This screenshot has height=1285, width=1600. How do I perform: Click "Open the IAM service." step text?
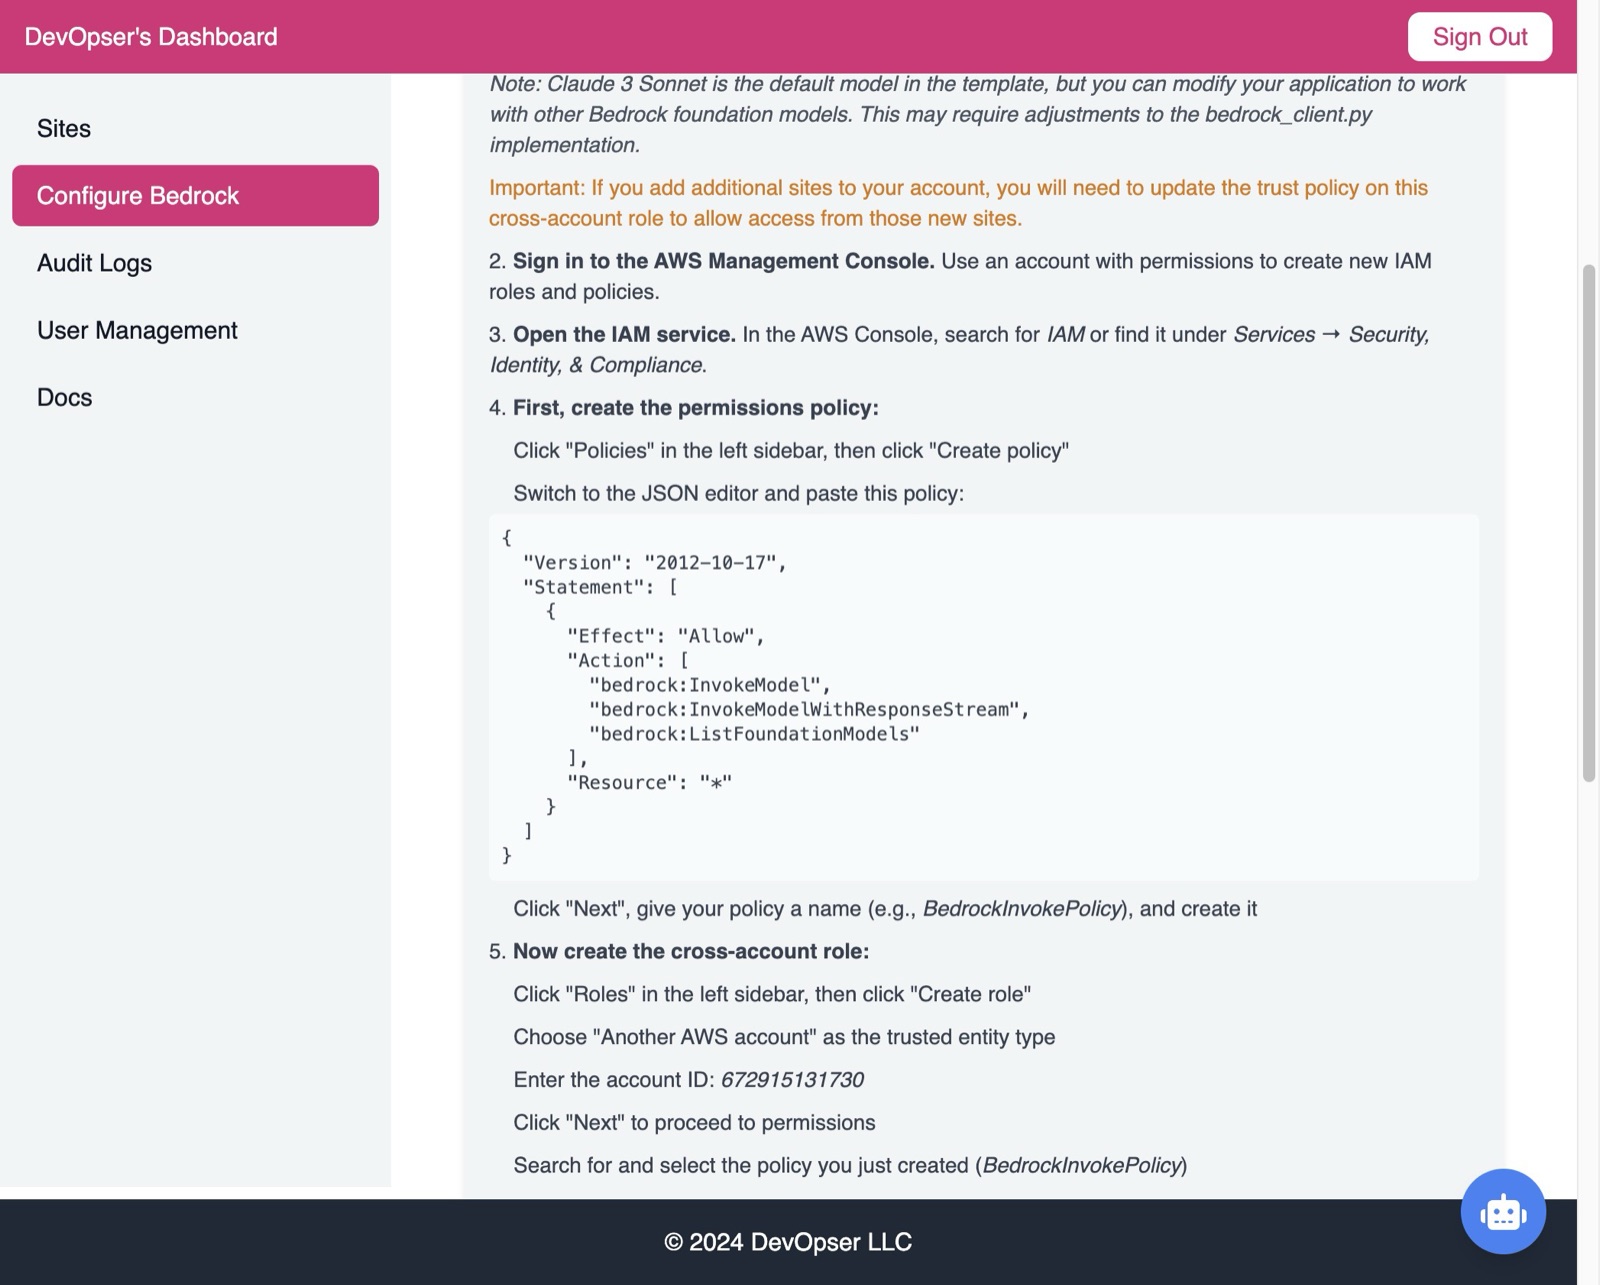pos(624,334)
